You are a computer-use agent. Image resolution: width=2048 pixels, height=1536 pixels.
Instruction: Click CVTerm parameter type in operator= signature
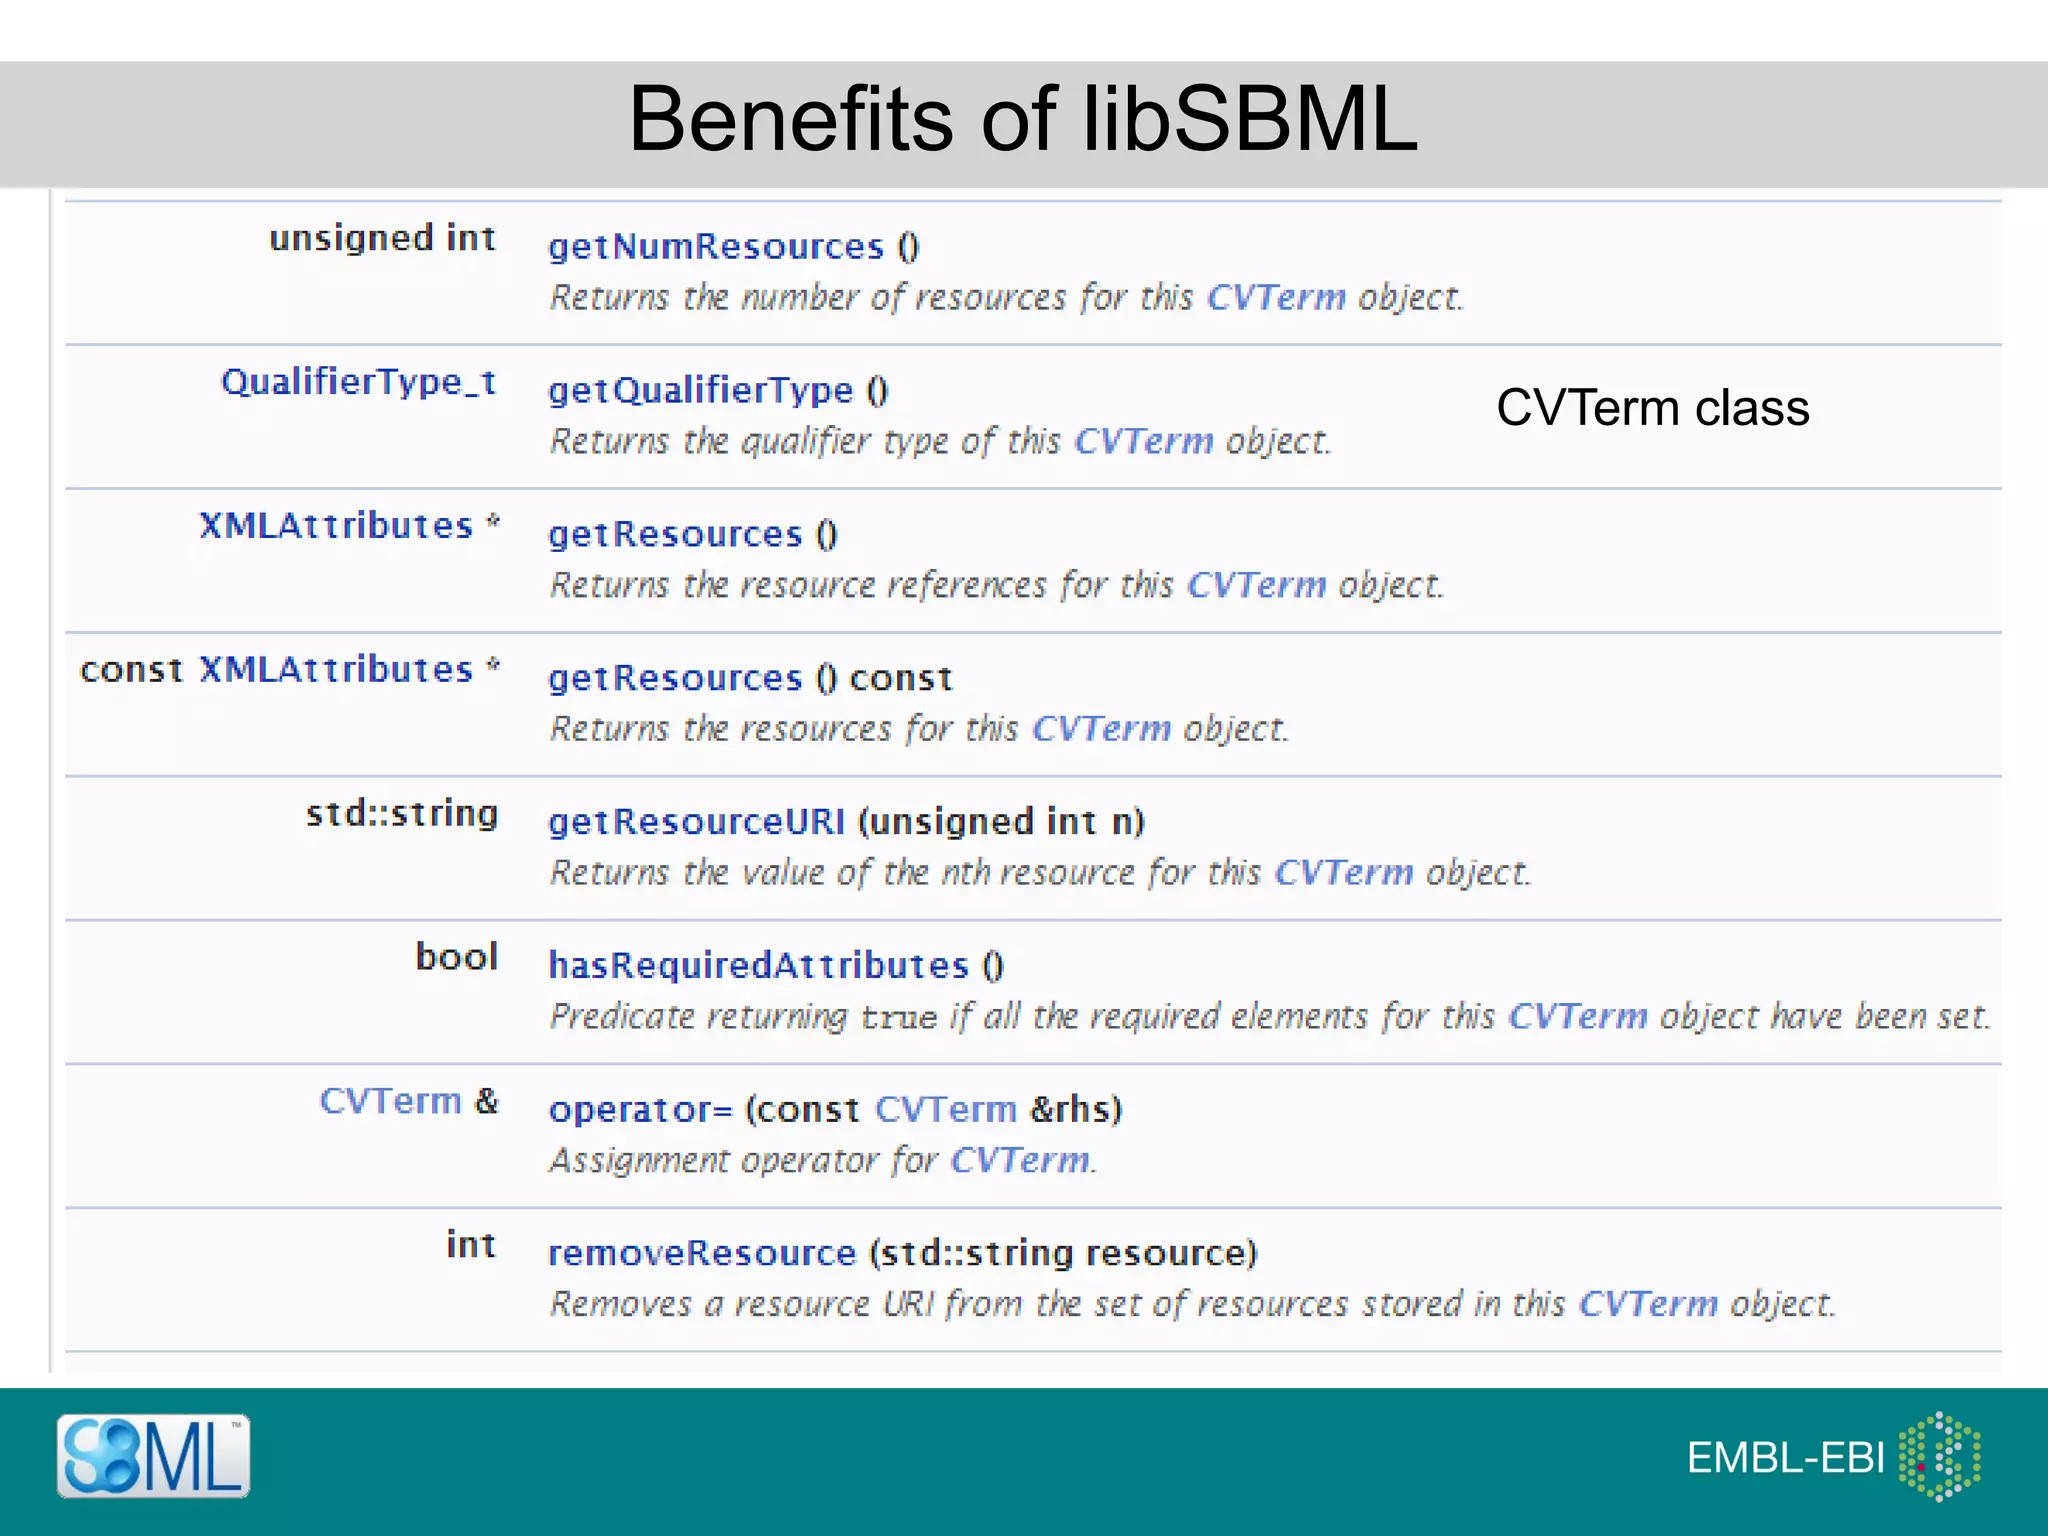click(946, 1110)
